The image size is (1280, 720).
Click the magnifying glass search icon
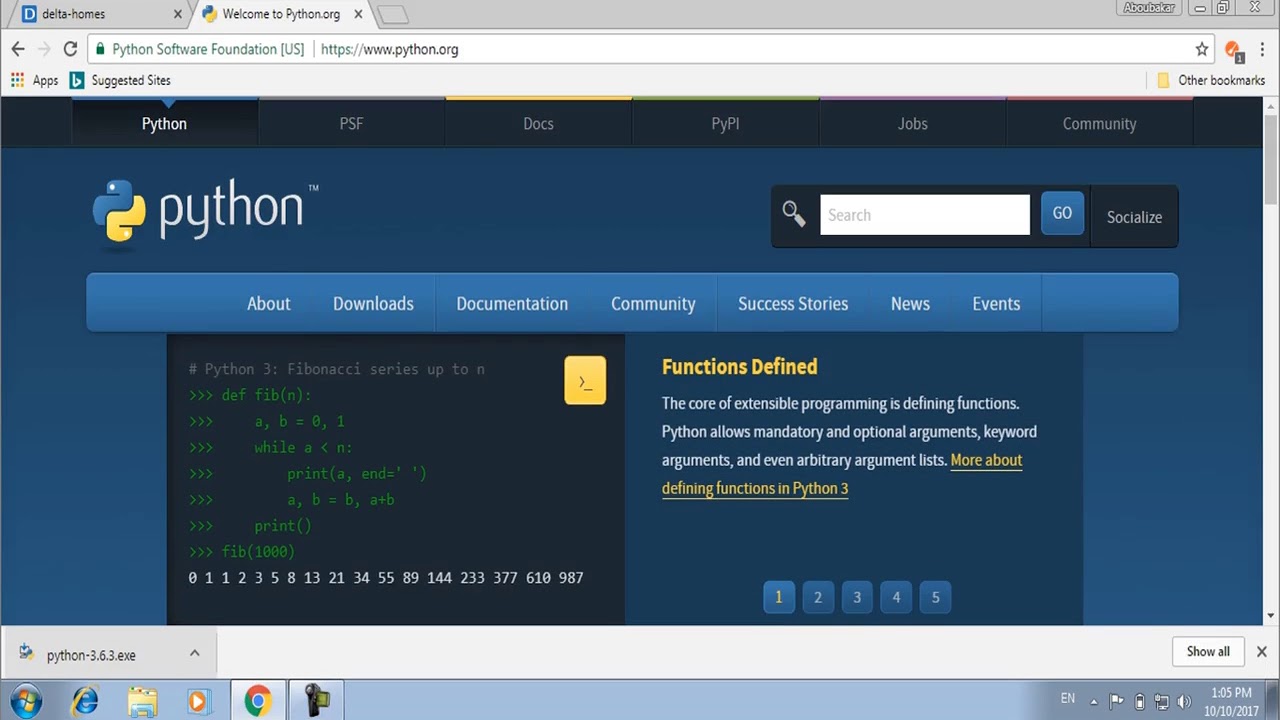coord(794,214)
